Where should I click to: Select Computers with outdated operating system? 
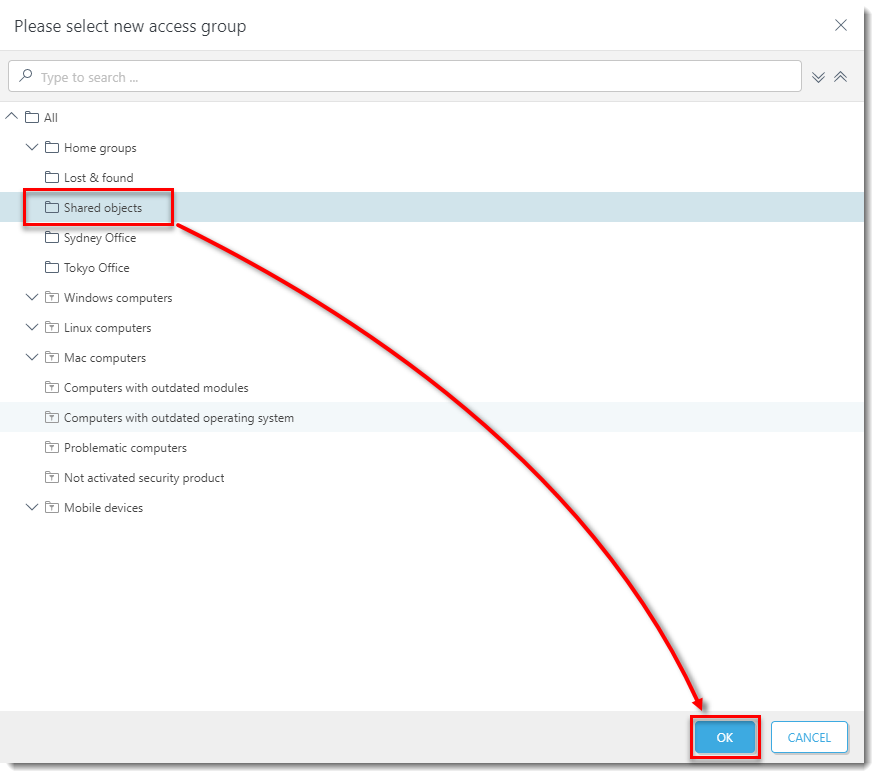[178, 418]
